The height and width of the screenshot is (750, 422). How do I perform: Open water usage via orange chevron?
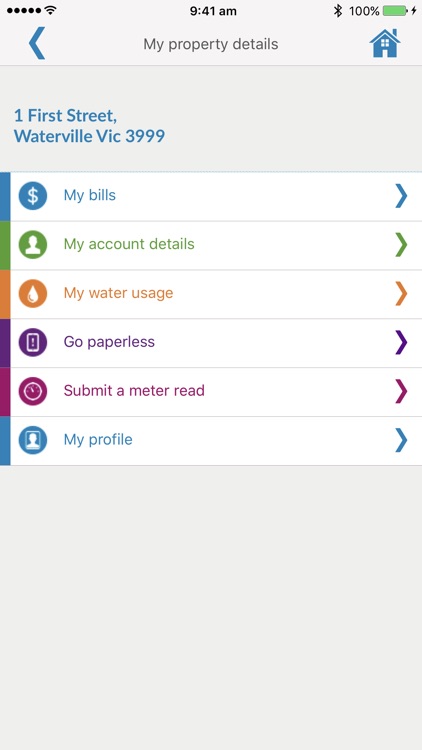point(401,294)
